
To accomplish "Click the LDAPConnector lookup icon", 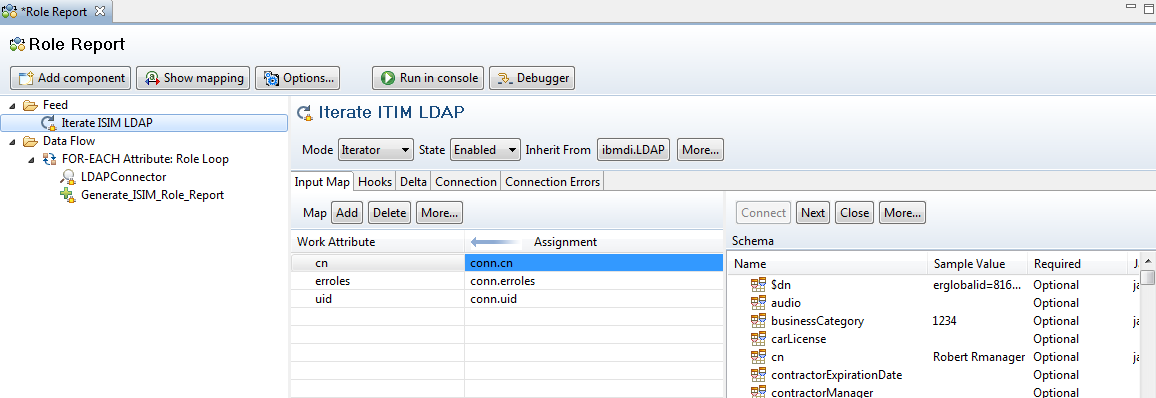I will point(69,177).
